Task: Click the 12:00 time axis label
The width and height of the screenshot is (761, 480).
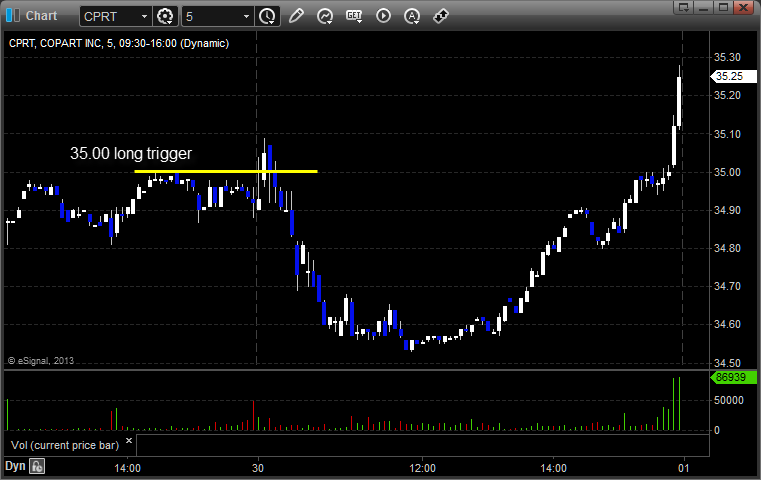Action: (x=422, y=468)
